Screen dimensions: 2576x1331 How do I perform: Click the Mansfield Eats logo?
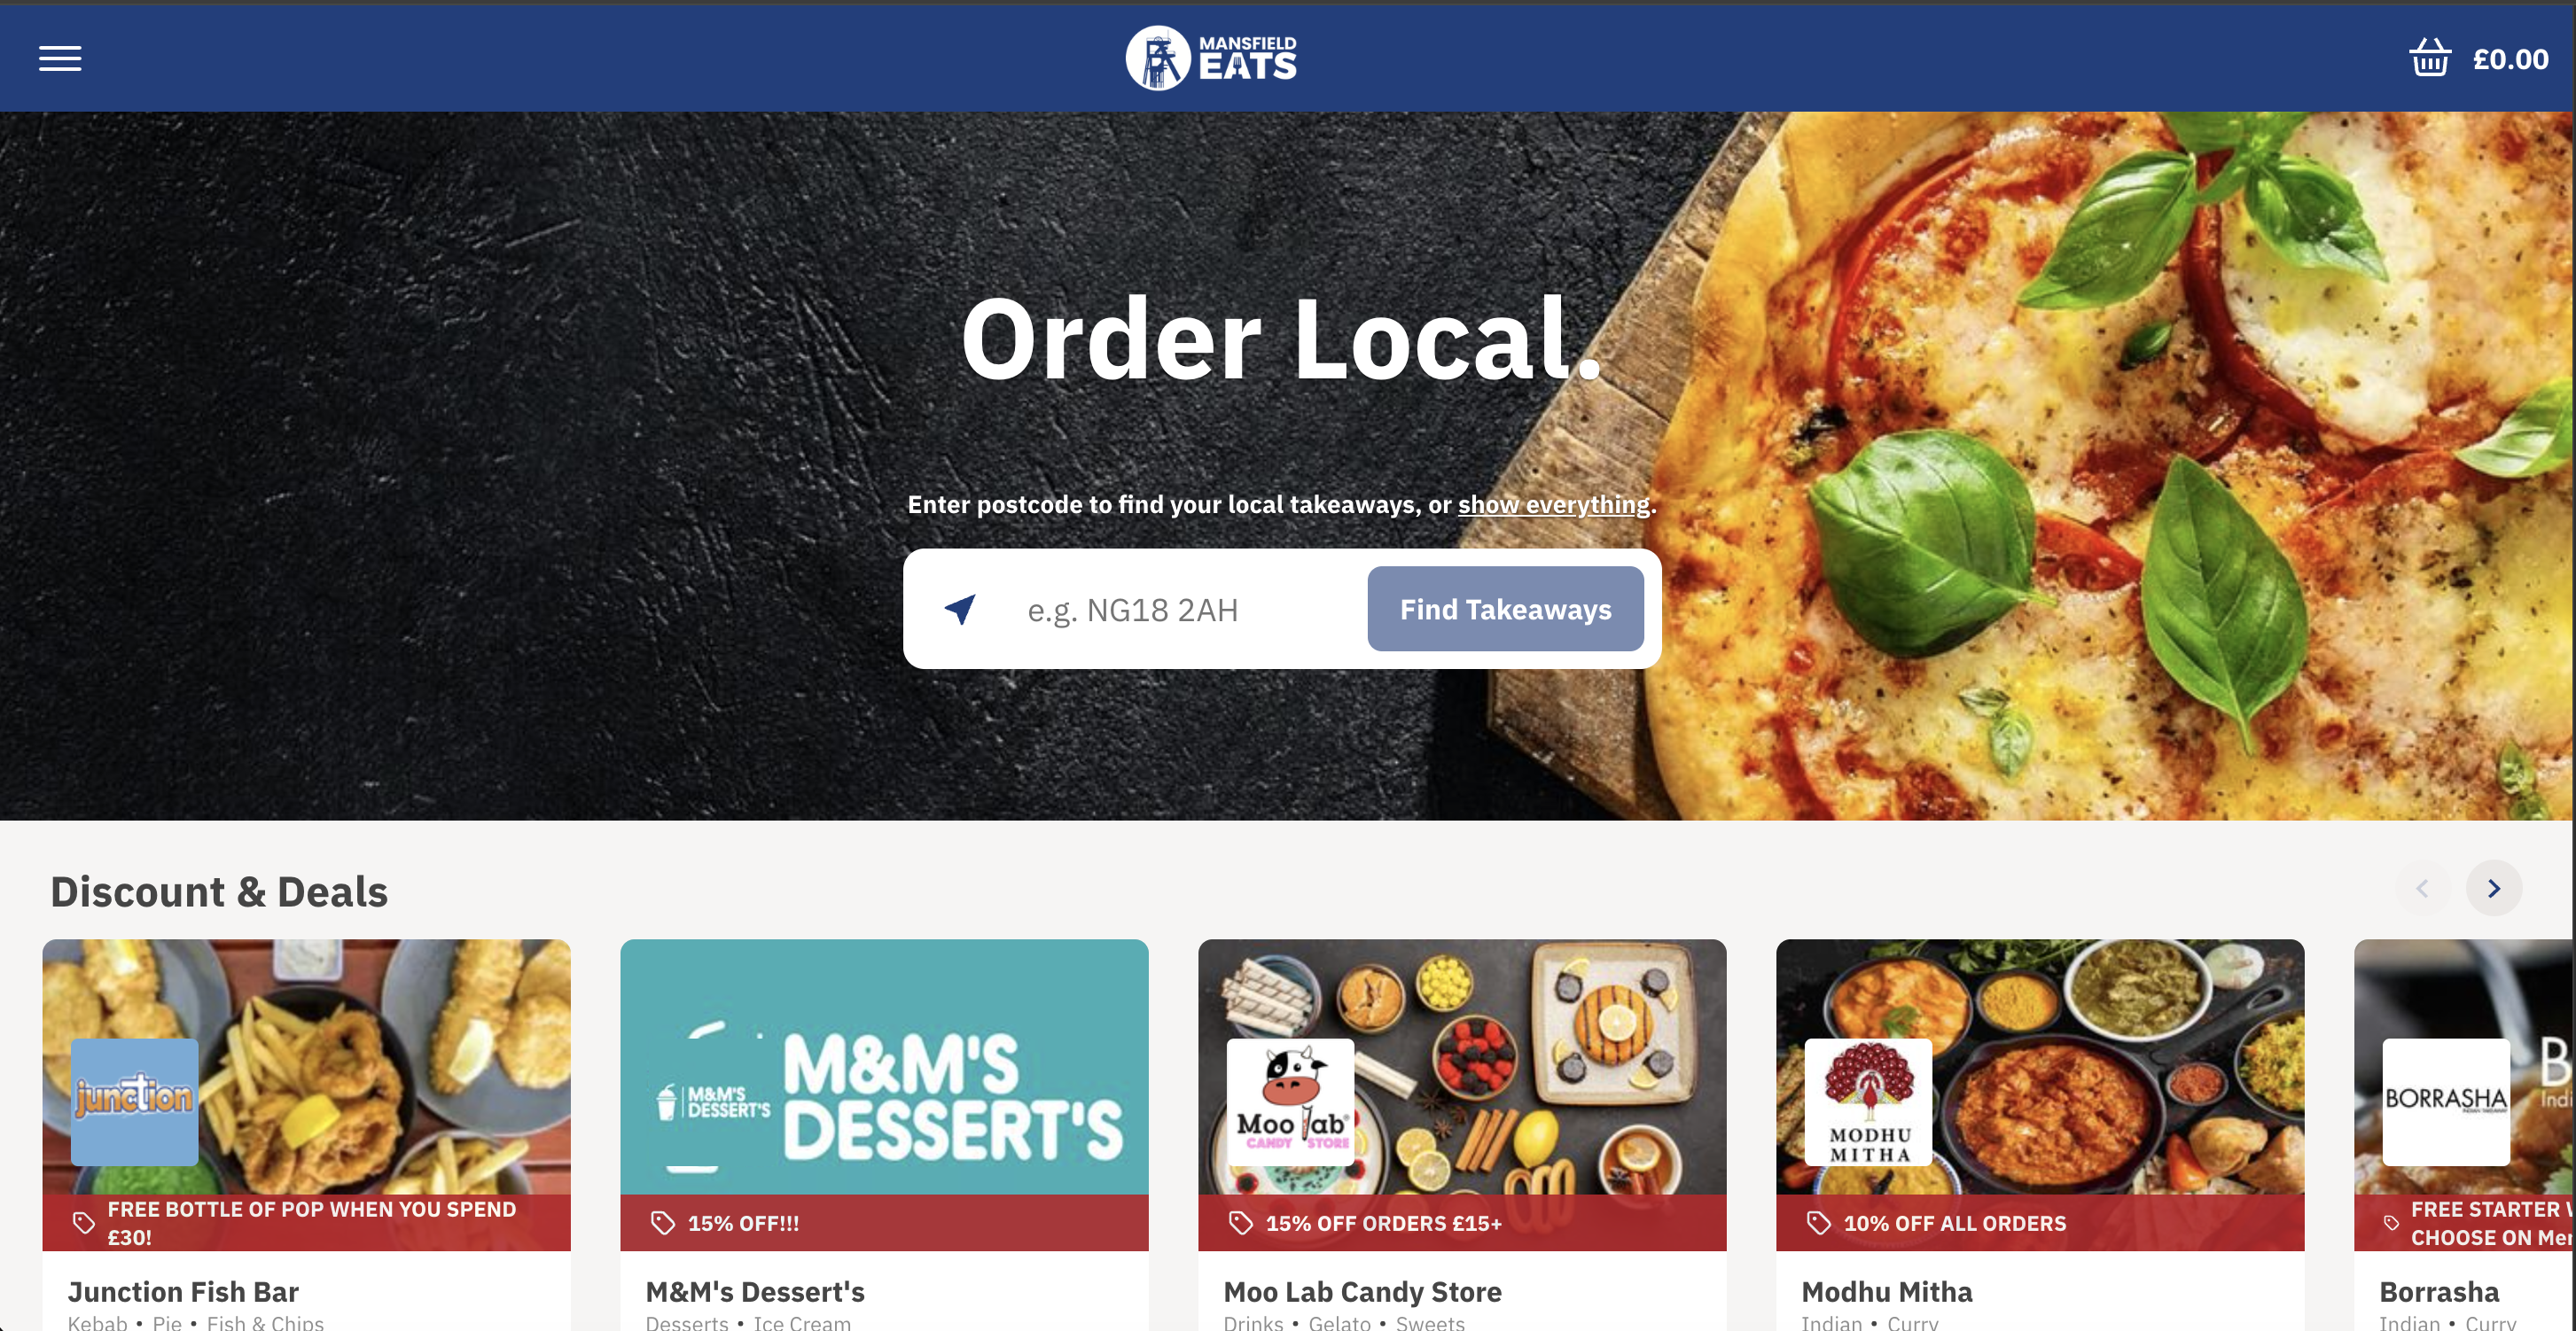1211,58
